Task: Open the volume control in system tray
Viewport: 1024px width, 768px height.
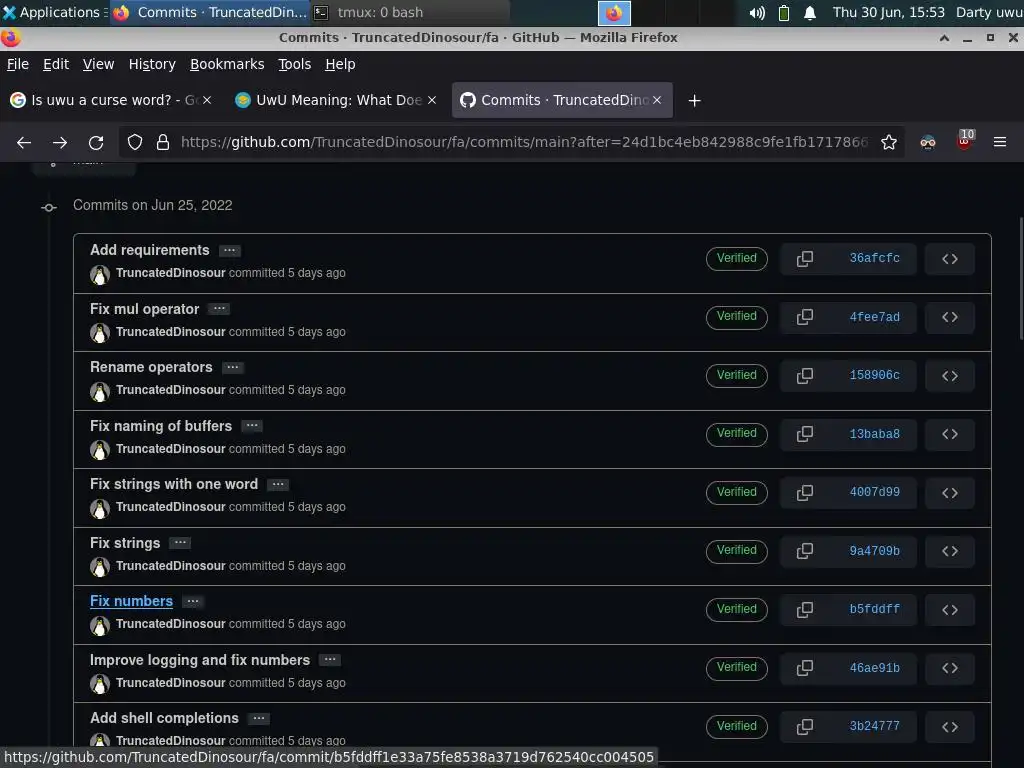Action: point(756,13)
